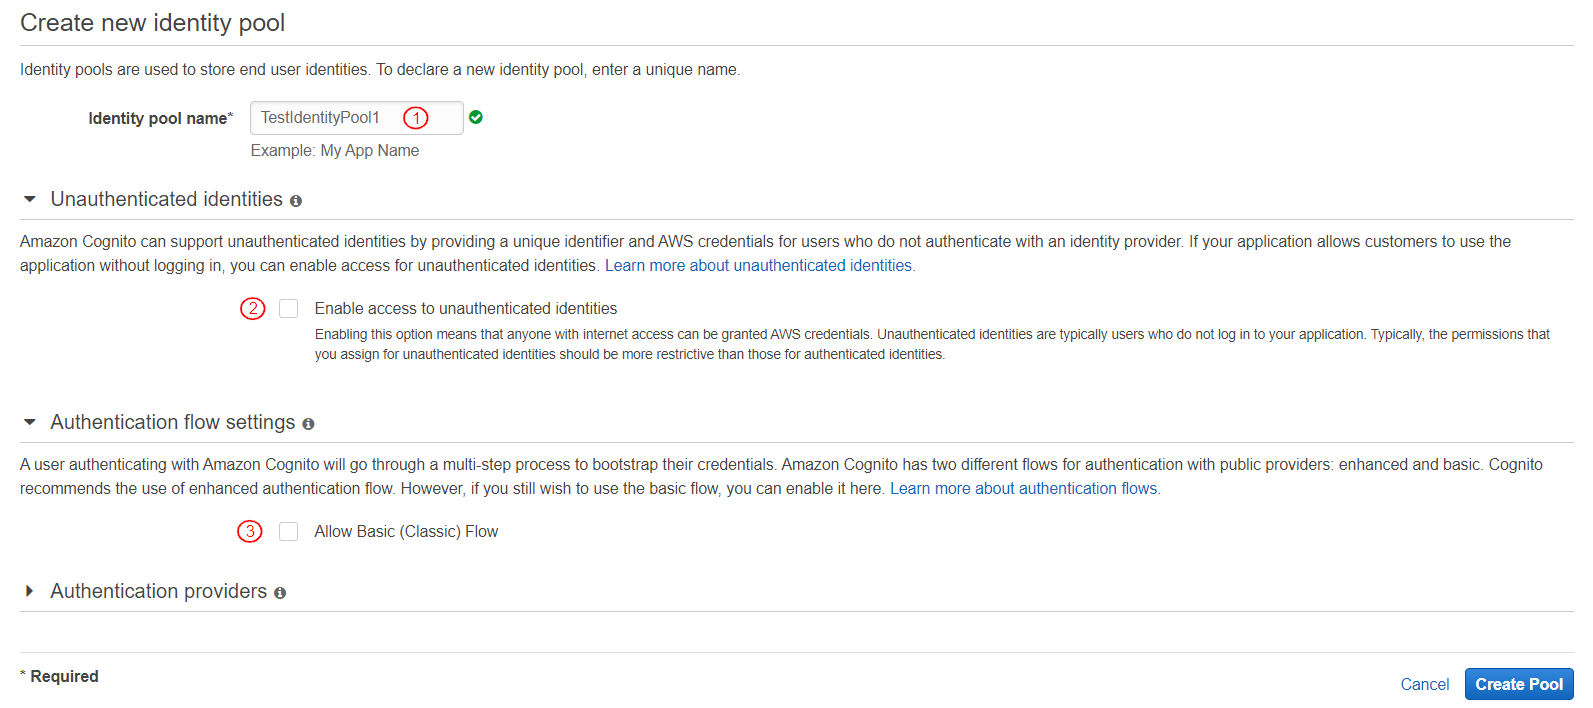Click the info icon beside Unauthenticated identities
Image resolution: width=1593 pixels, height=708 pixels.
(x=296, y=201)
